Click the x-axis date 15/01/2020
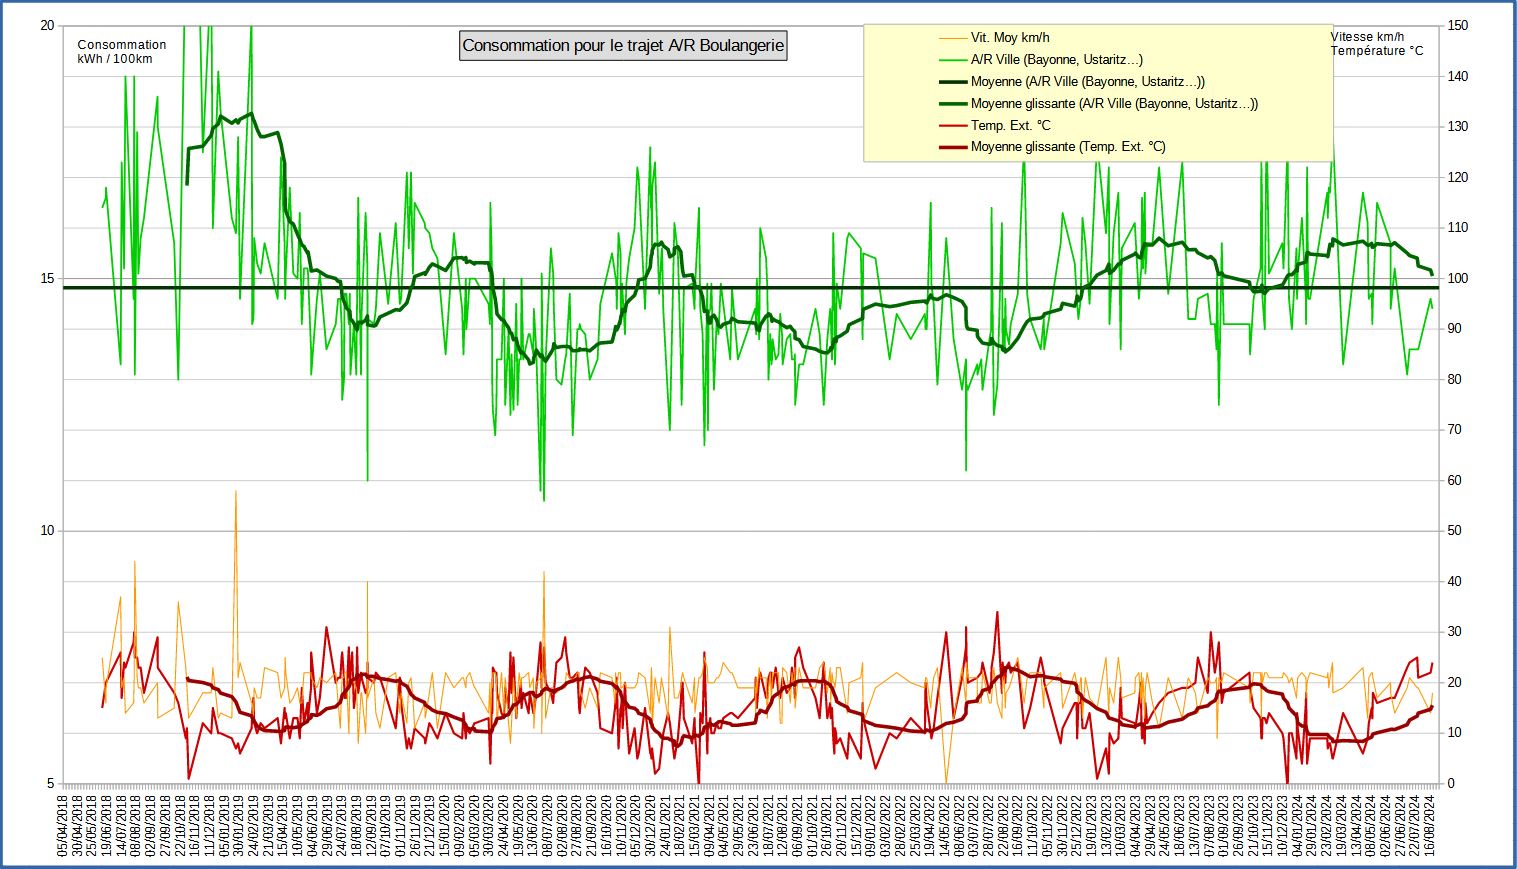This screenshot has height=869, width=1517. [446, 826]
